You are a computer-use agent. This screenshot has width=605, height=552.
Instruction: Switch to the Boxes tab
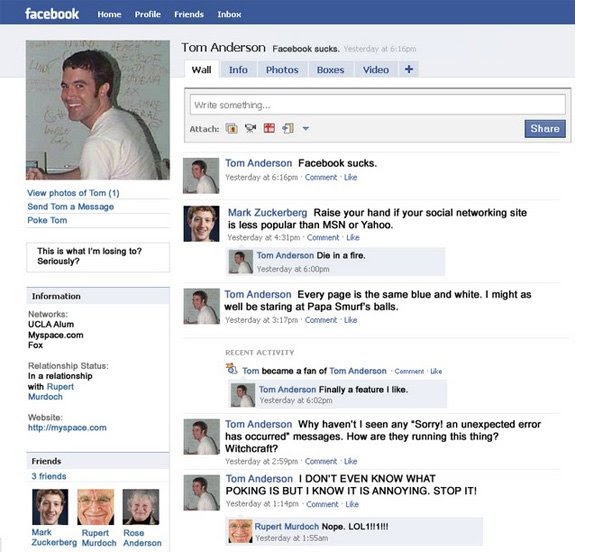(330, 70)
